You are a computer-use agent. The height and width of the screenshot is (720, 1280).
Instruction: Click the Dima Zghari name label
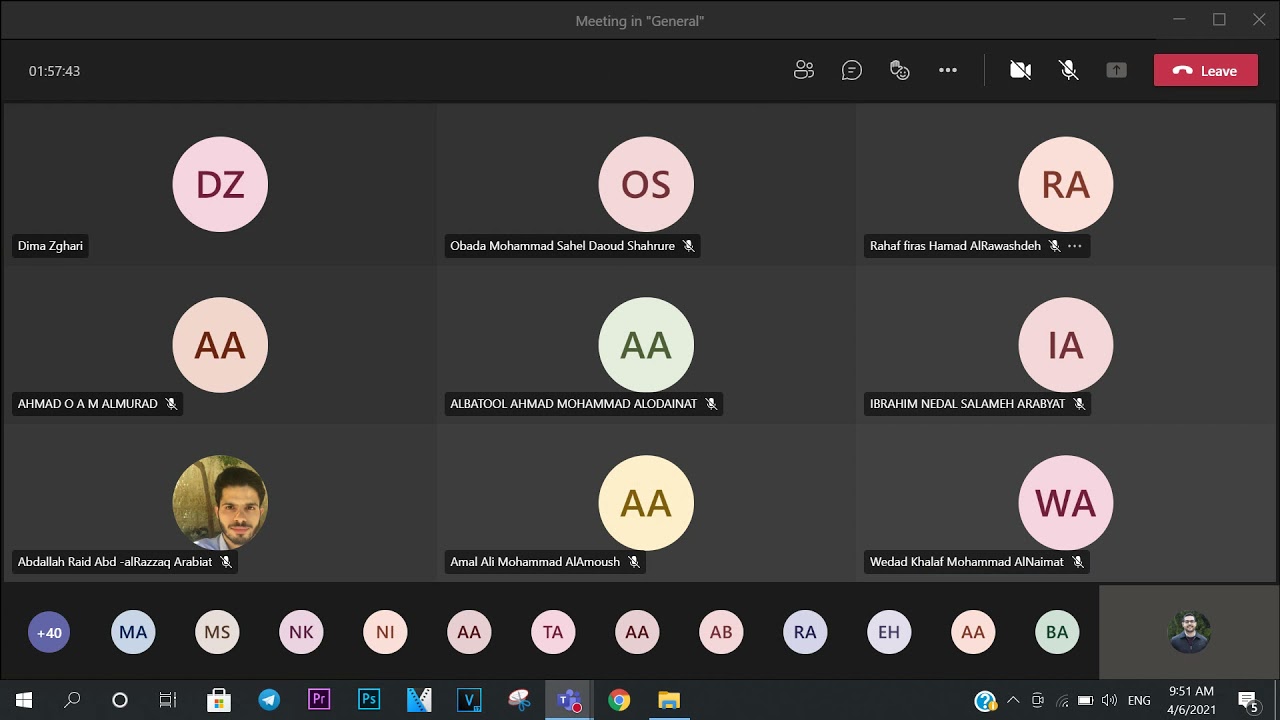tap(50, 246)
